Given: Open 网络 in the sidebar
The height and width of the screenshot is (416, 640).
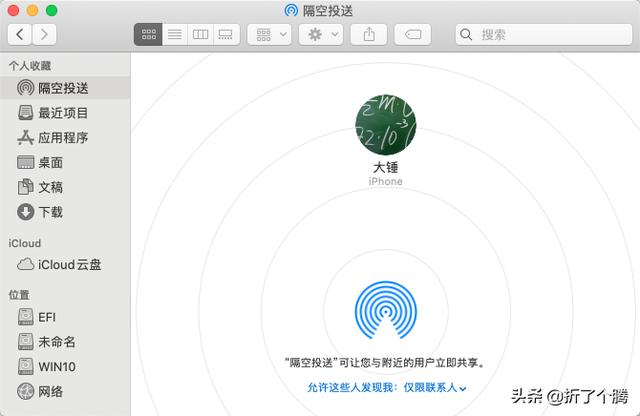Looking at the screenshot, I should pyautogui.click(x=65, y=392).
